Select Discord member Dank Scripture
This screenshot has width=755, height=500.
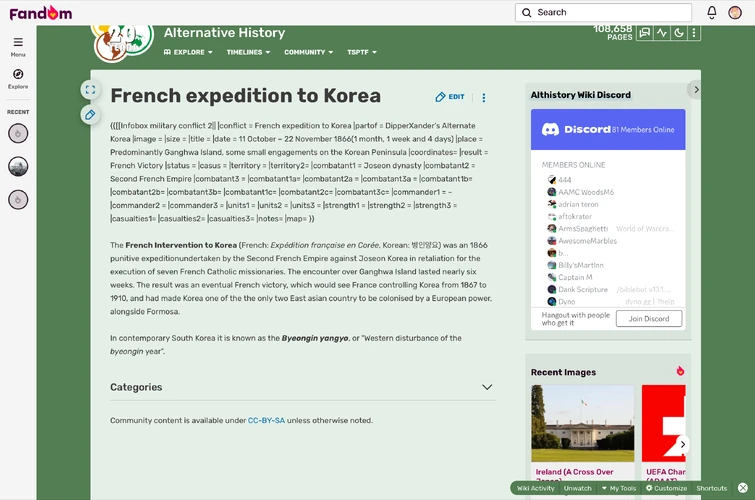(578, 289)
